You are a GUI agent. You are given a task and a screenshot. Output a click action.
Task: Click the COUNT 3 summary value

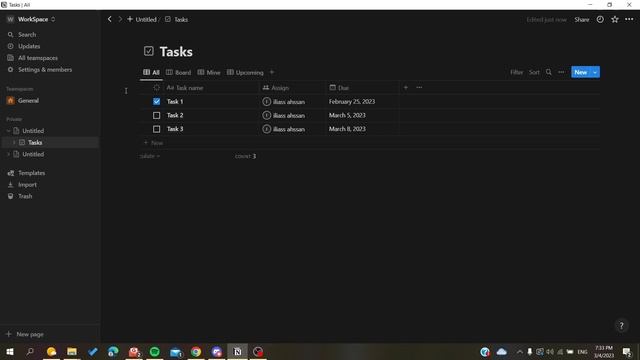click(x=245, y=156)
